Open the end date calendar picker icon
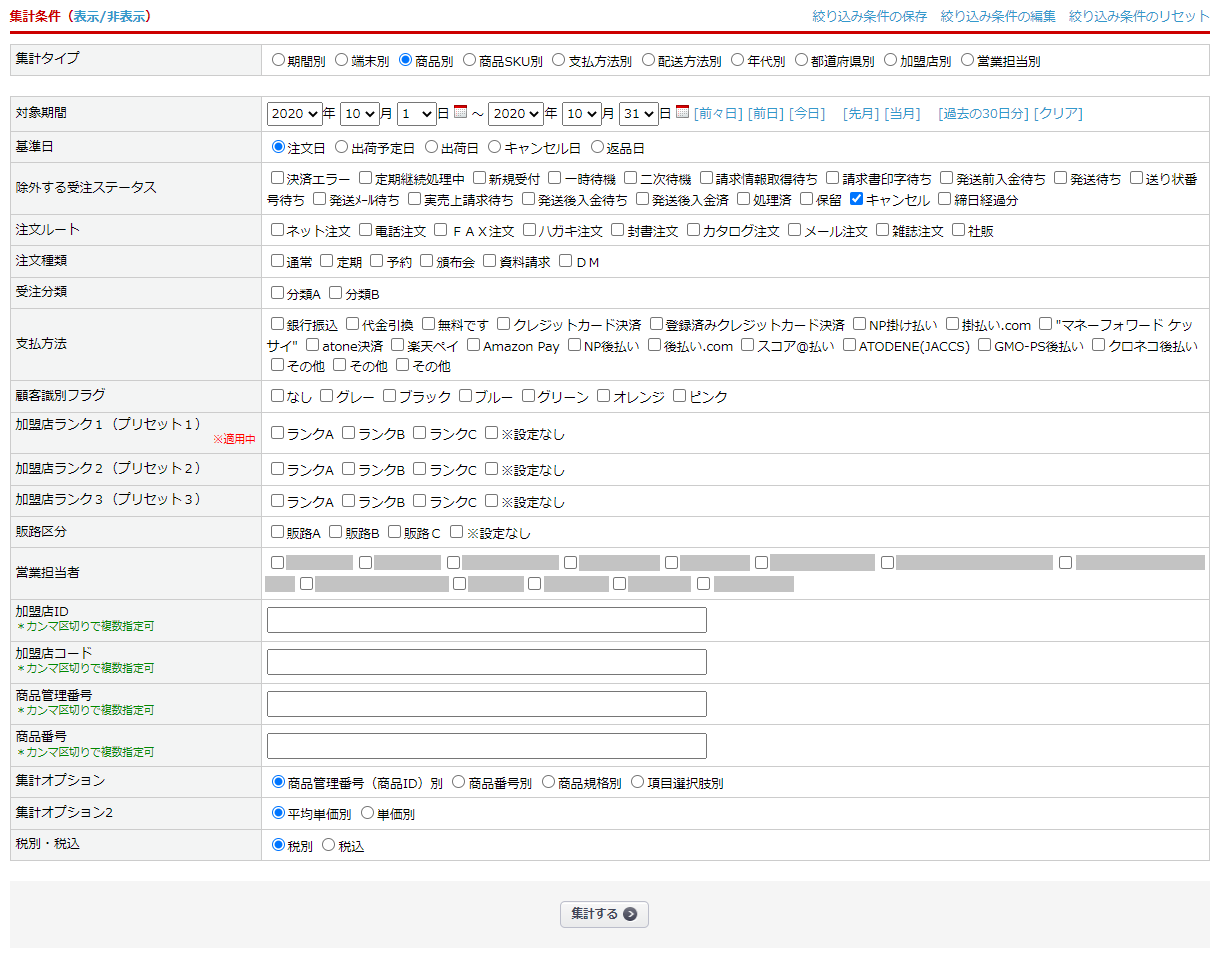This screenshot has width=1227, height=959. (682, 113)
